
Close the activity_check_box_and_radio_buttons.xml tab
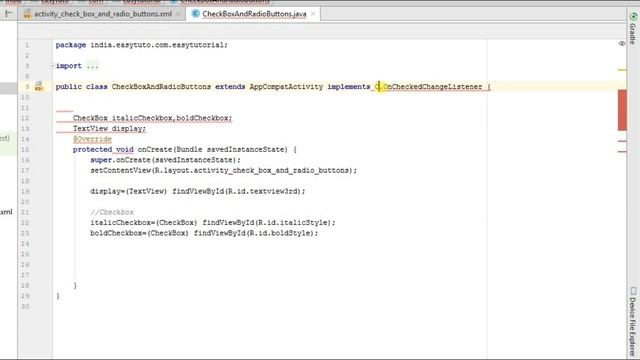(178, 14)
